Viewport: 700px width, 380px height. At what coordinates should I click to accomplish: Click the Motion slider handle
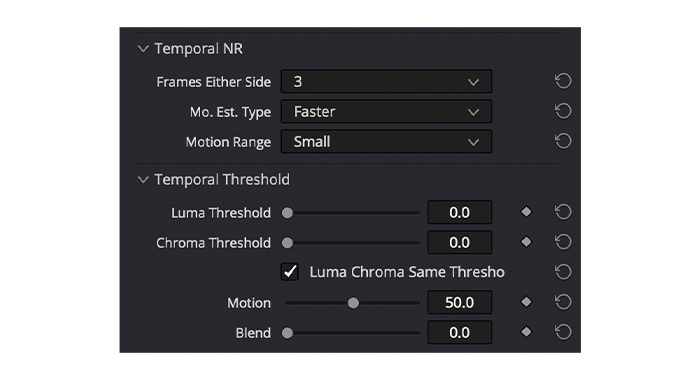pyautogui.click(x=353, y=303)
